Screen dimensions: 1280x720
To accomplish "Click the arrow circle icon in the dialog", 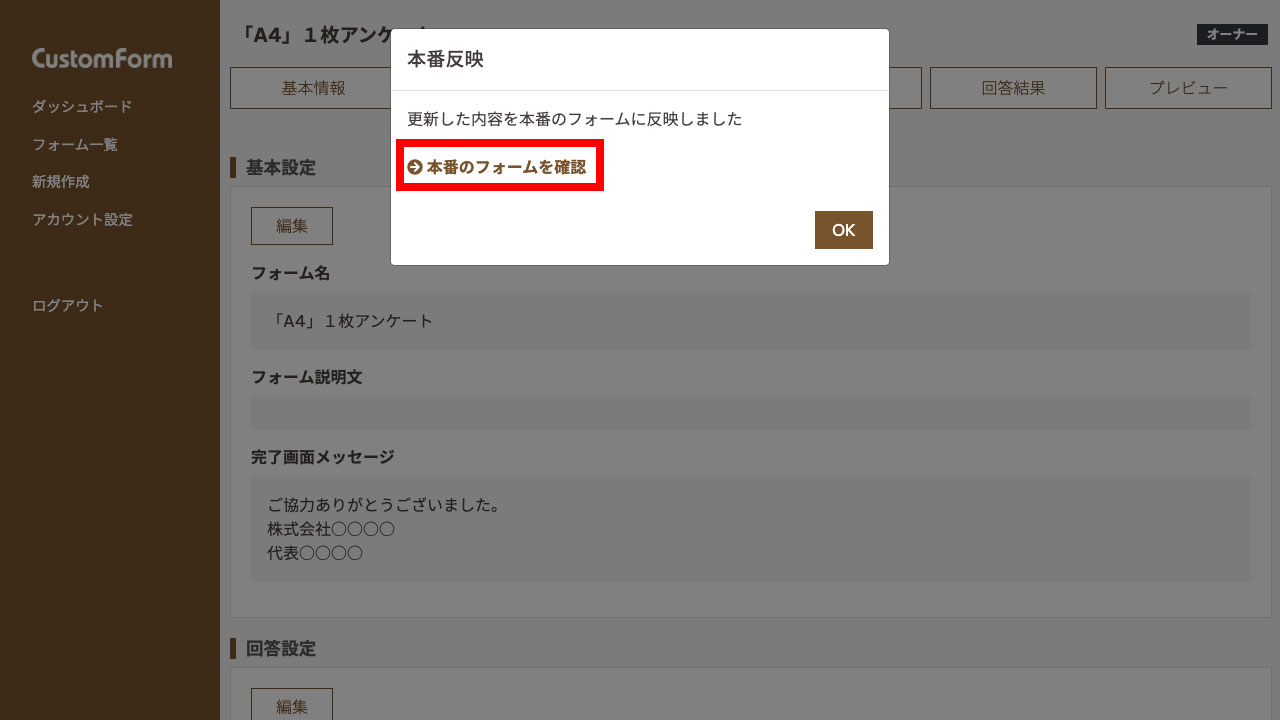I will point(415,167).
